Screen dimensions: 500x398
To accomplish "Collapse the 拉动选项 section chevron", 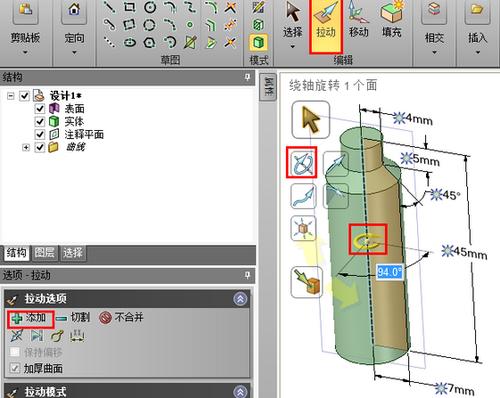I will point(240,299).
